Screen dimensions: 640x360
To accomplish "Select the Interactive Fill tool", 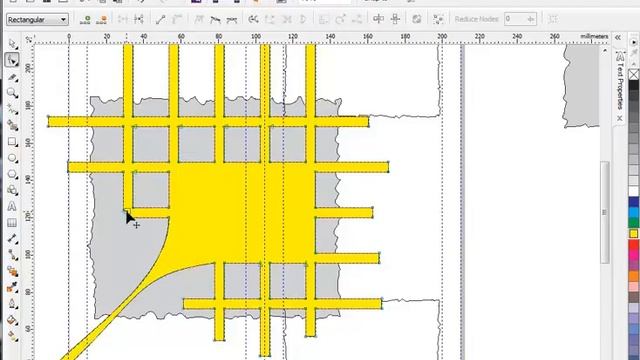I will click(12, 336).
